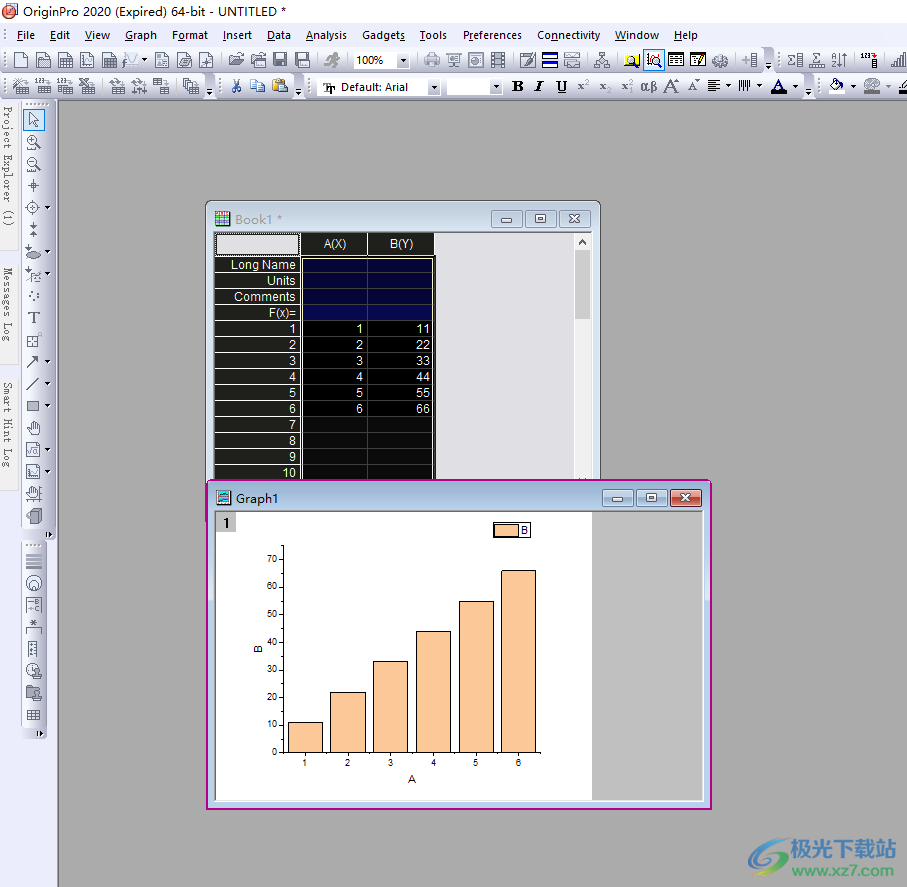Select the Screen Reader crosshair tool
The image size is (907, 887).
(x=34, y=186)
